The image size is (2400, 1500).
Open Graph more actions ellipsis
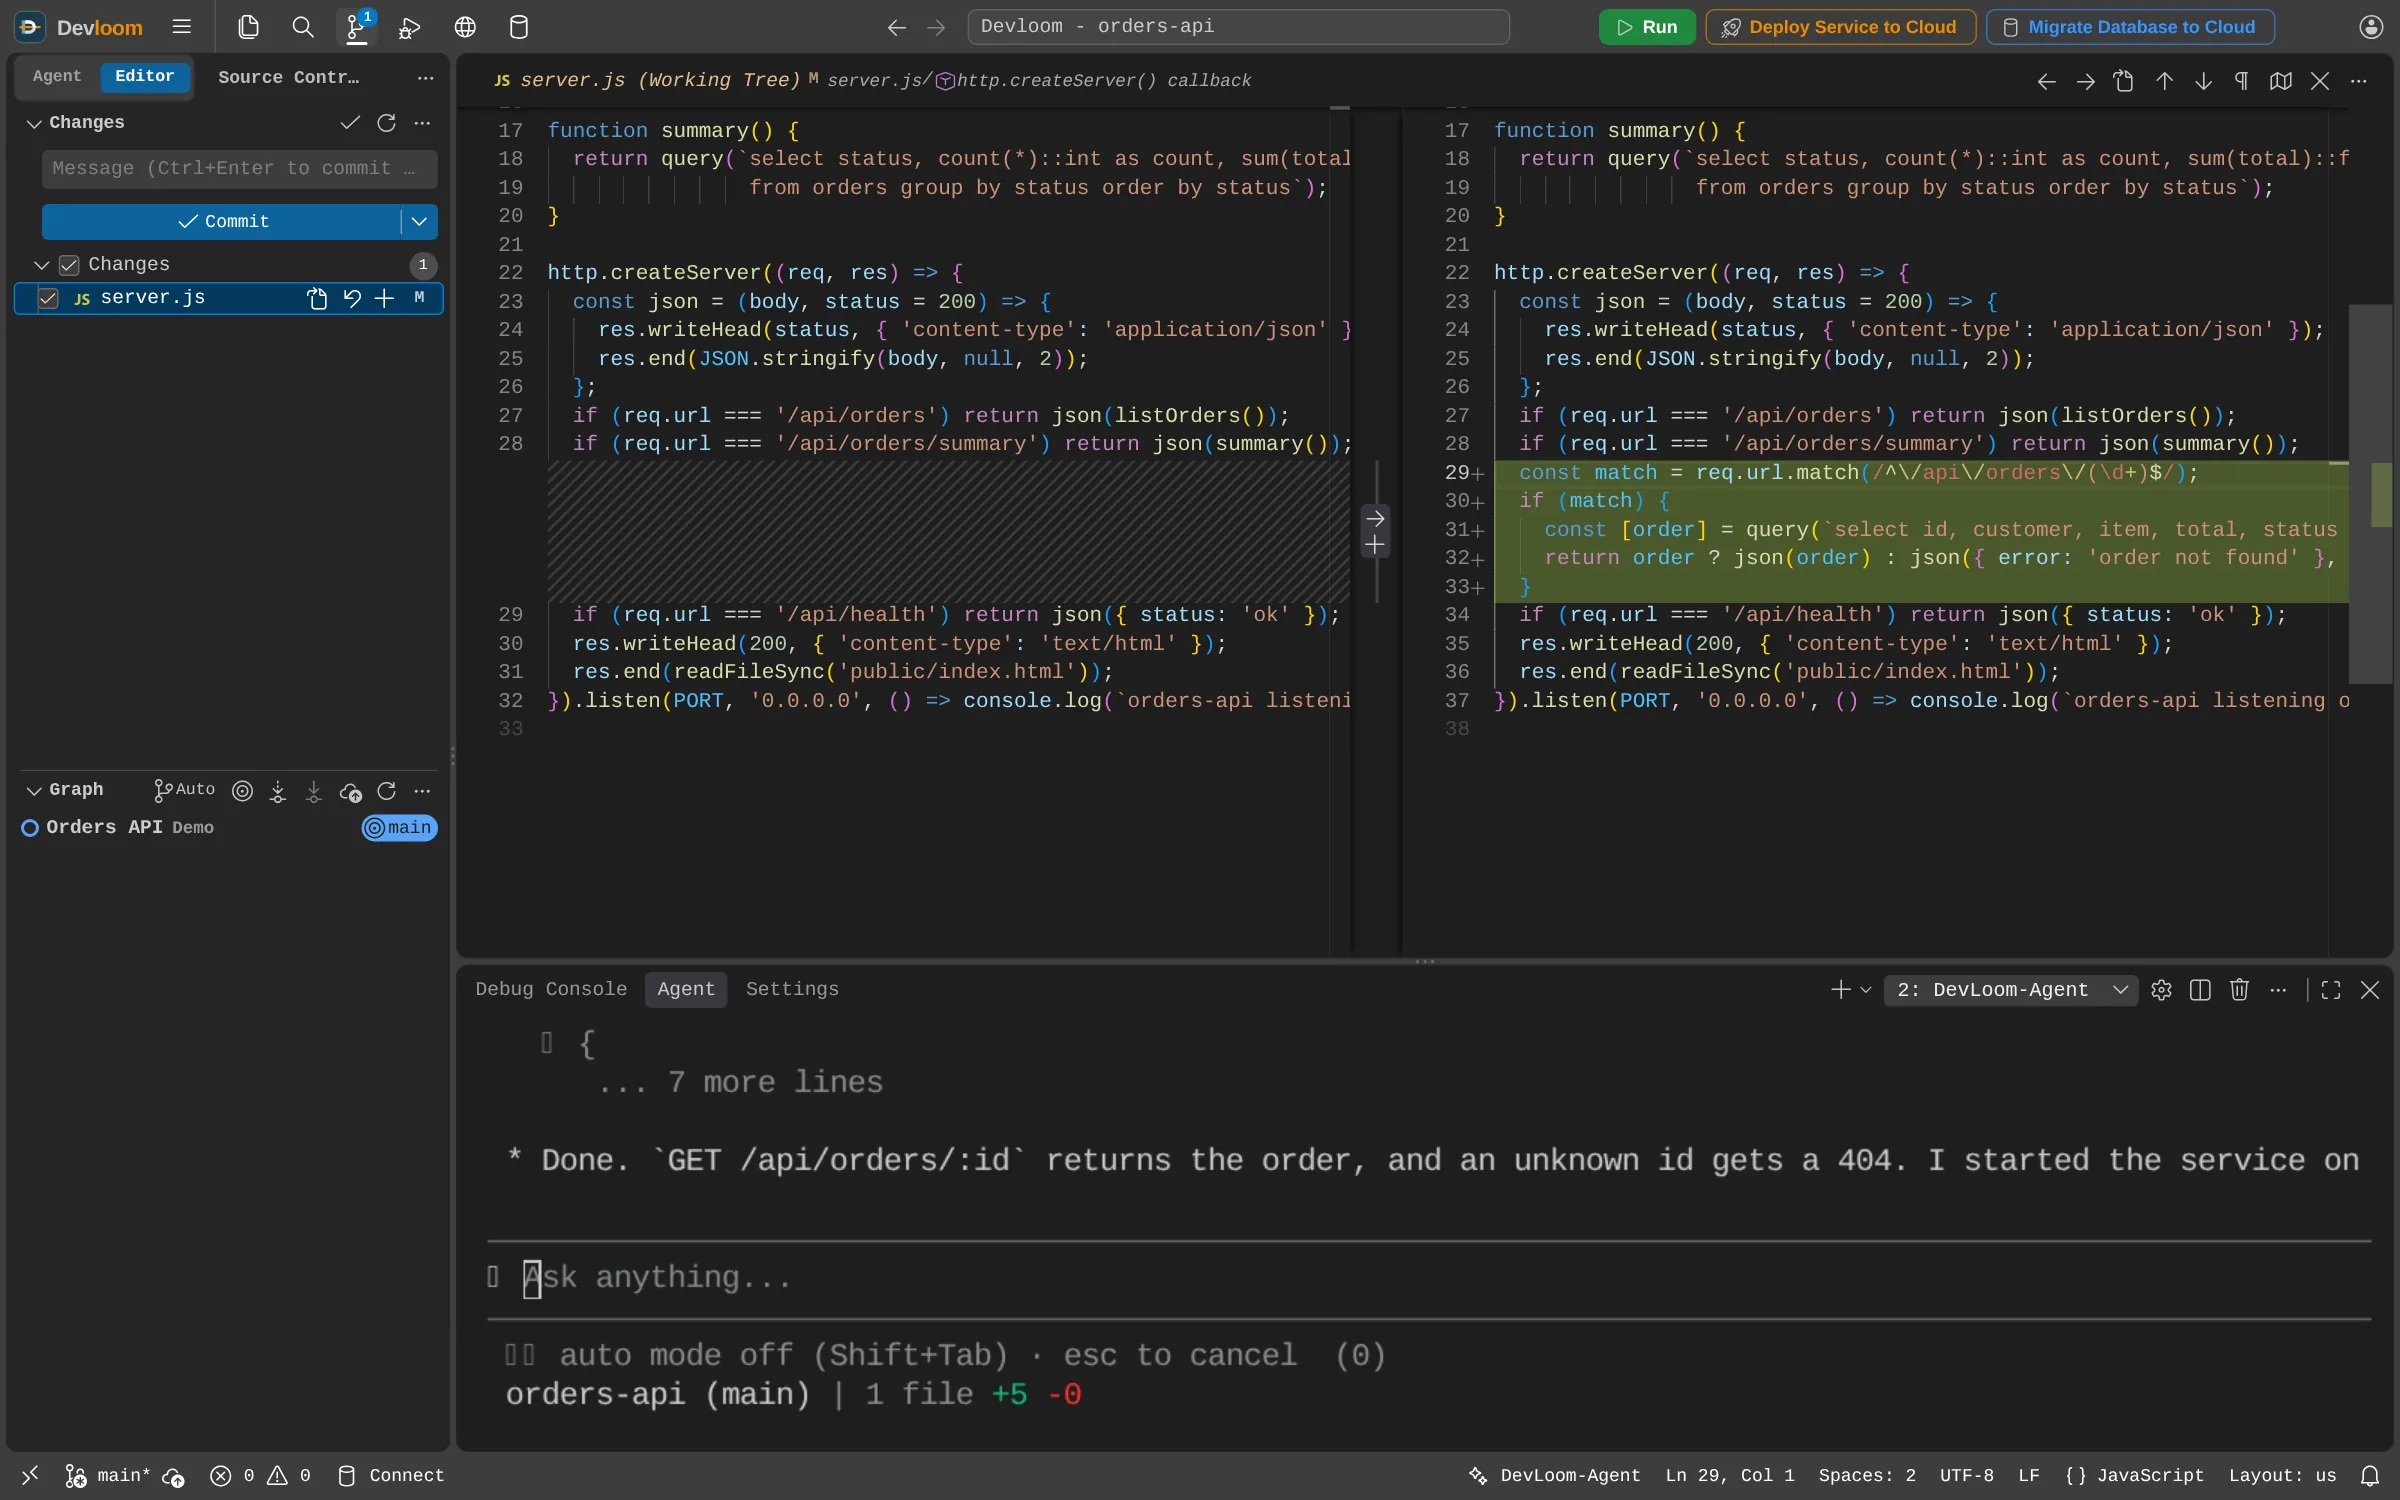422,791
